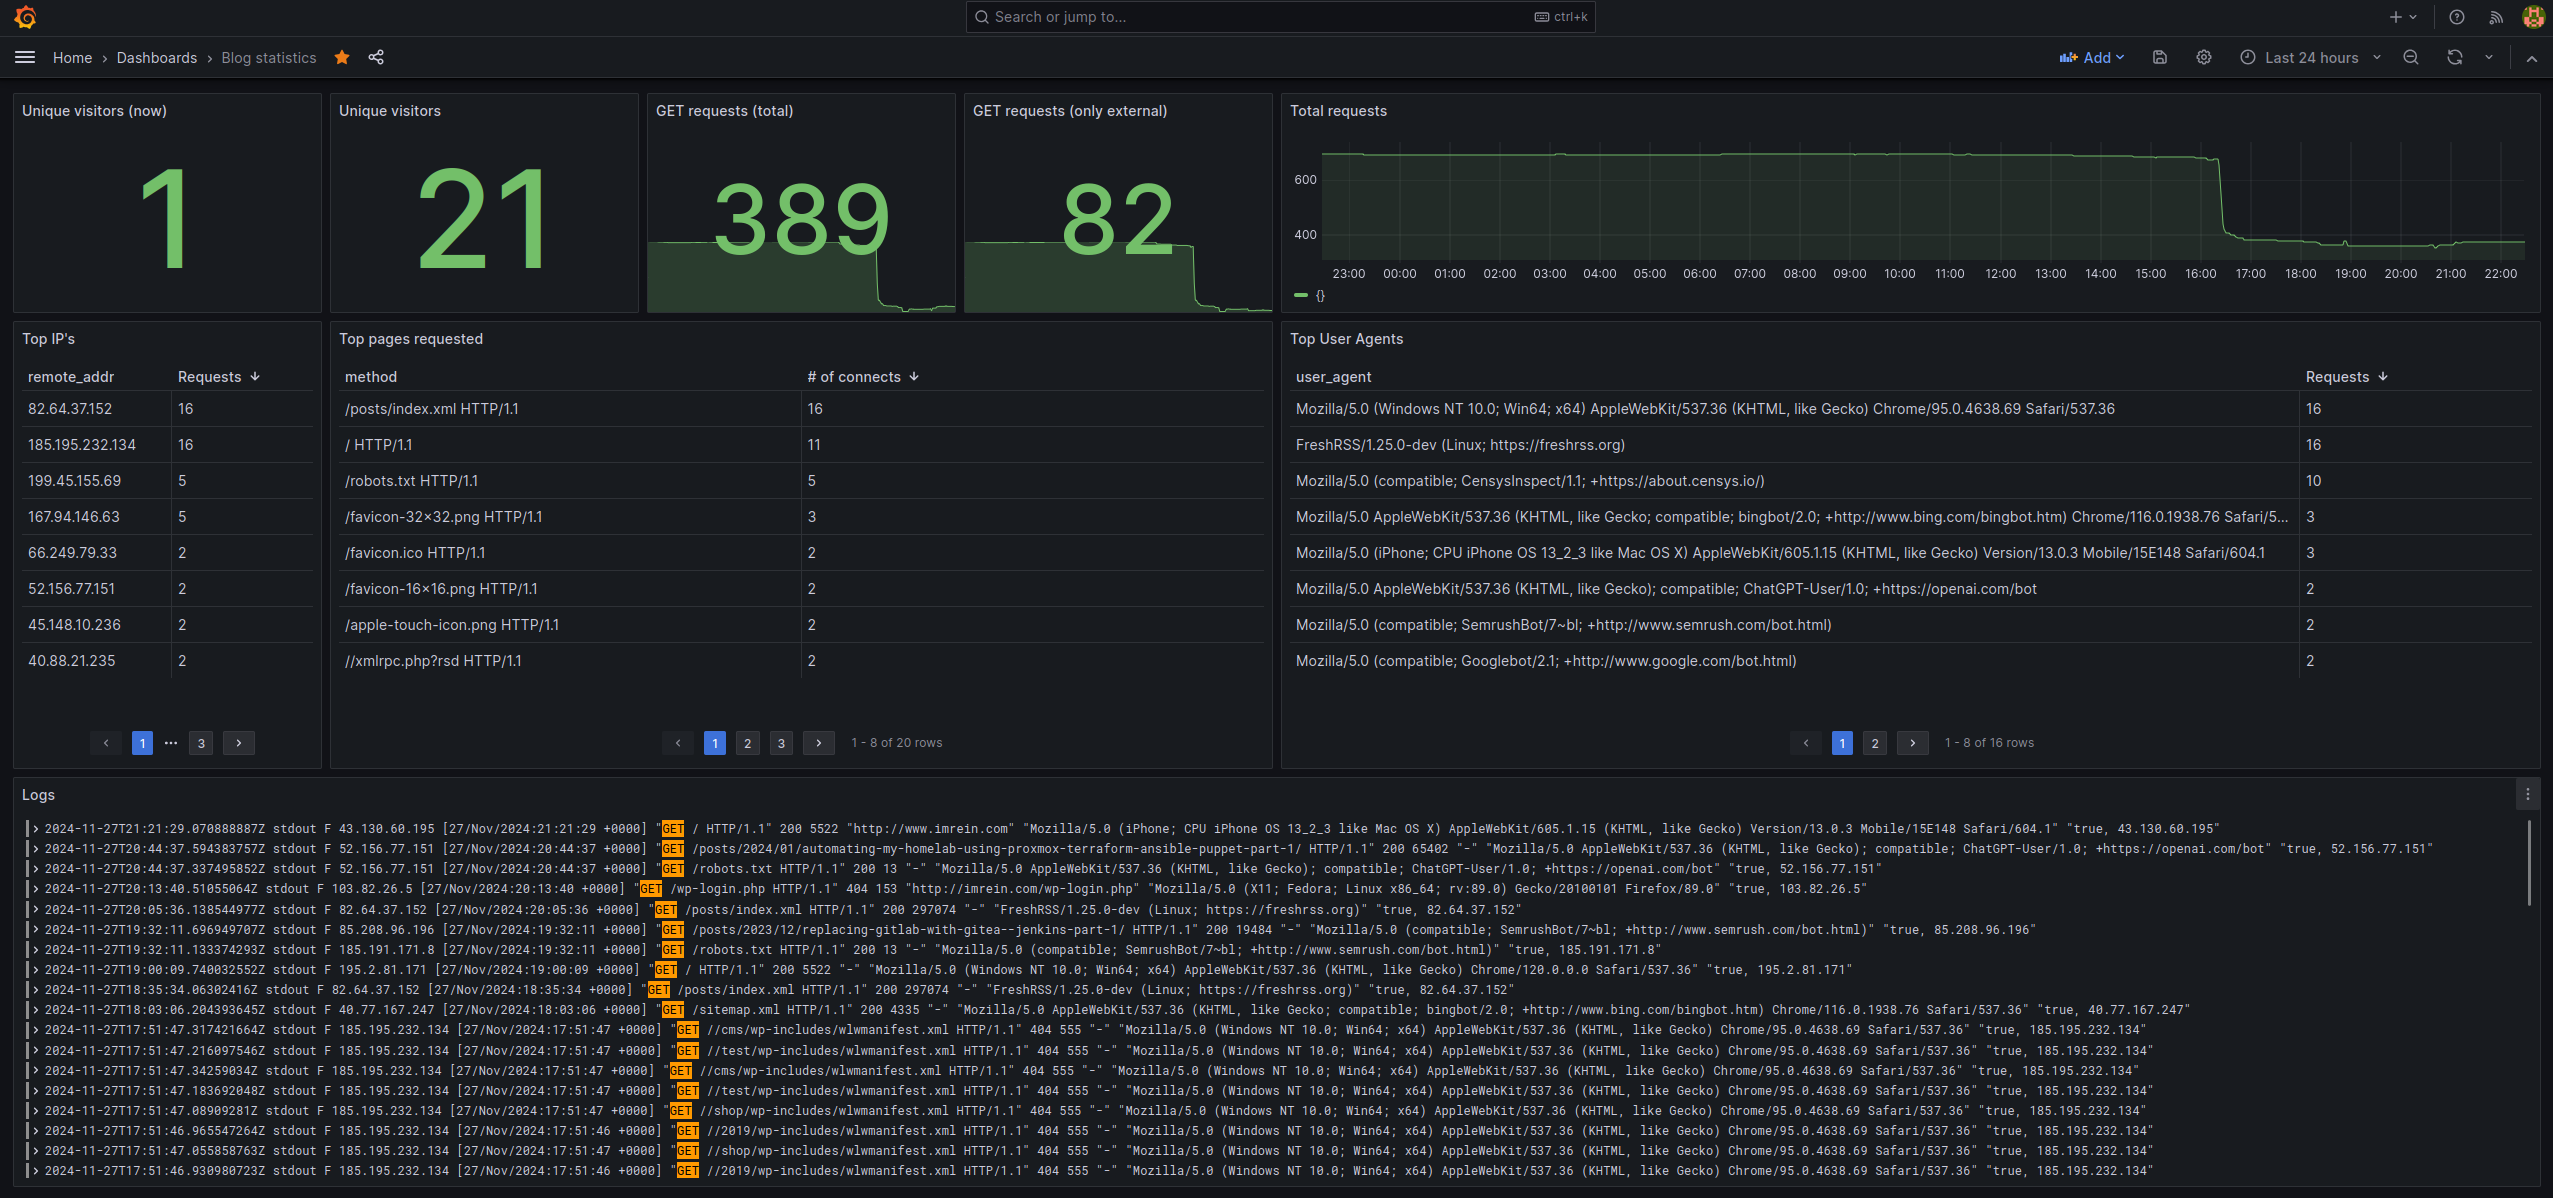The width and height of the screenshot is (2553, 1198).
Task: Sort pages by method column header
Action: tap(371, 377)
